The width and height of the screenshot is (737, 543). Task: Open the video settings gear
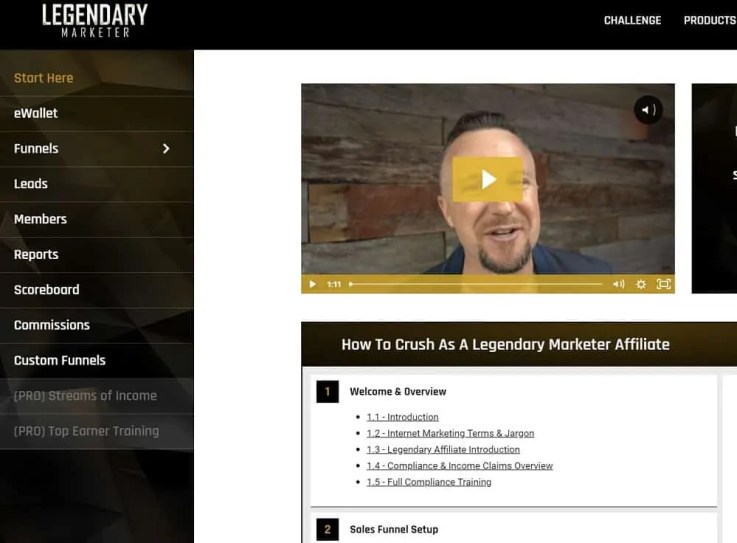[641, 284]
